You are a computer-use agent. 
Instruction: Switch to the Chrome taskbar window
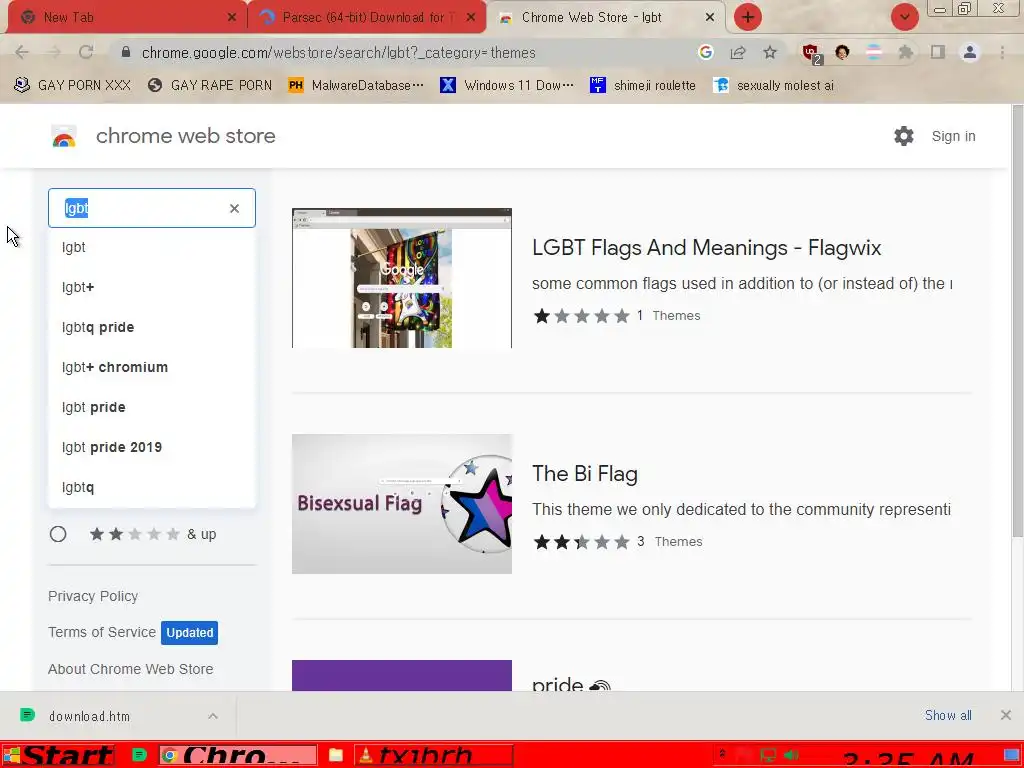[x=238, y=756]
